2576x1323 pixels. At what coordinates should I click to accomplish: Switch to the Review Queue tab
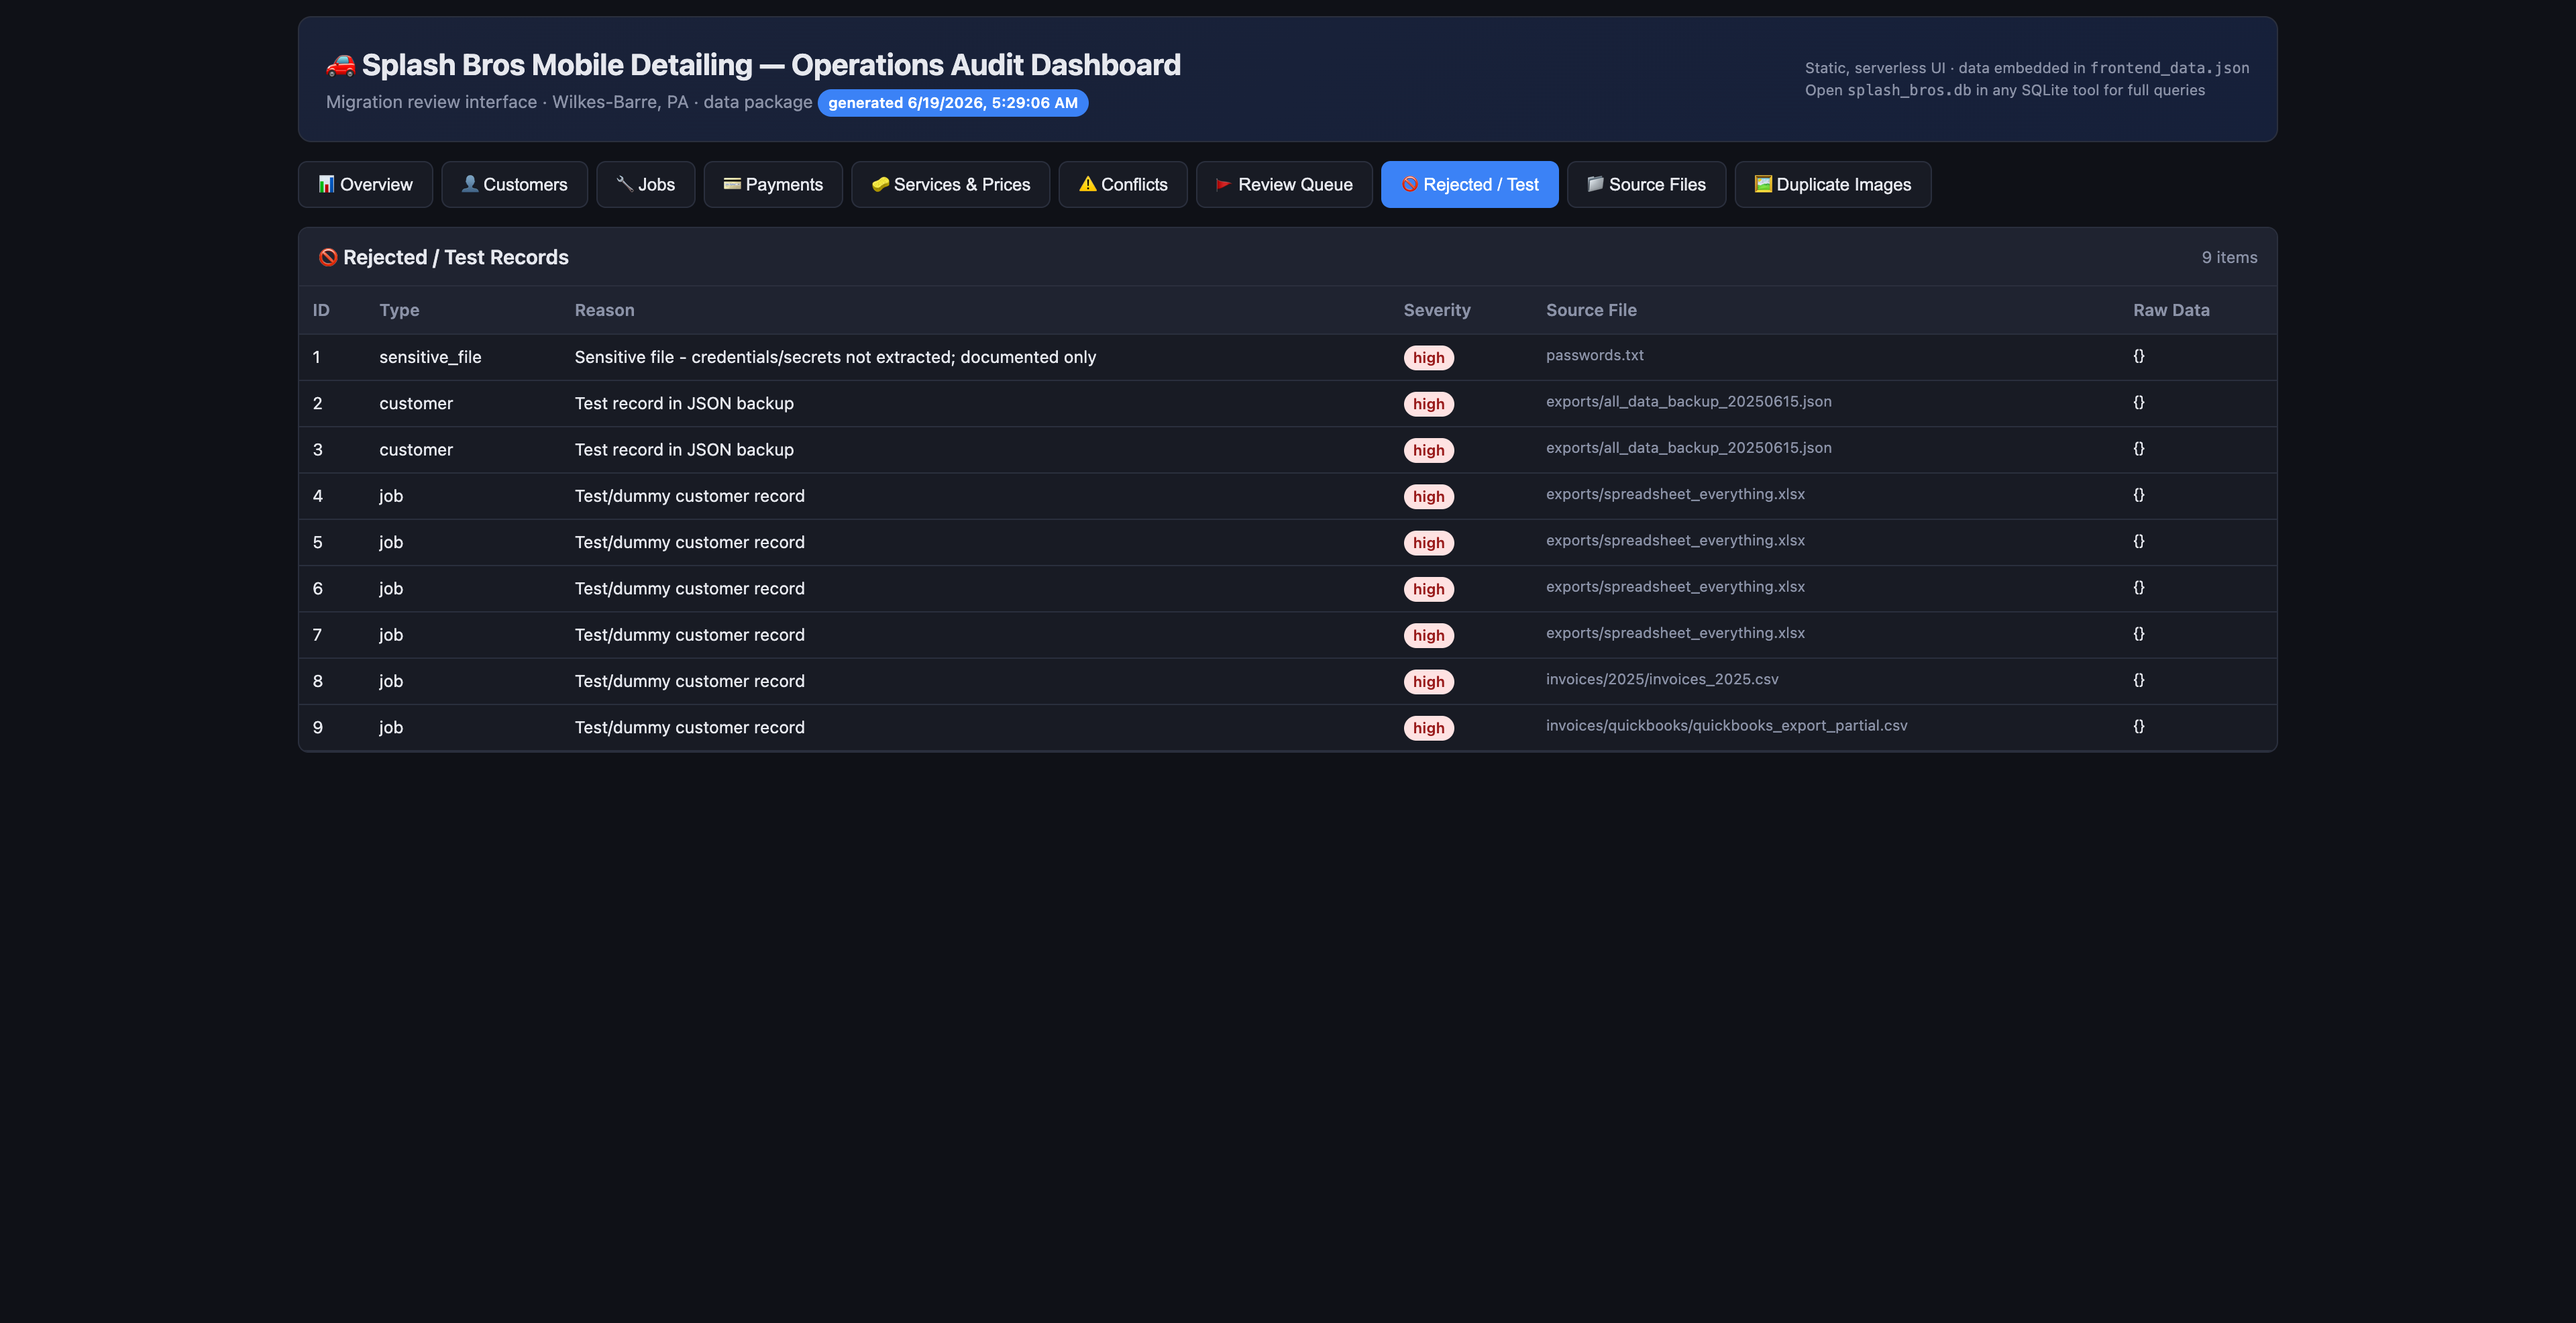click(x=1284, y=184)
